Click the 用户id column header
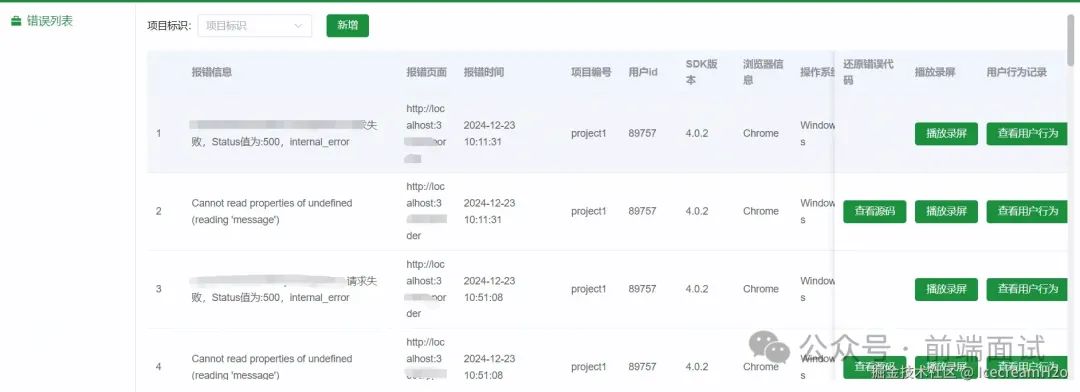1080x392 pixels. [x=643, y=72]
